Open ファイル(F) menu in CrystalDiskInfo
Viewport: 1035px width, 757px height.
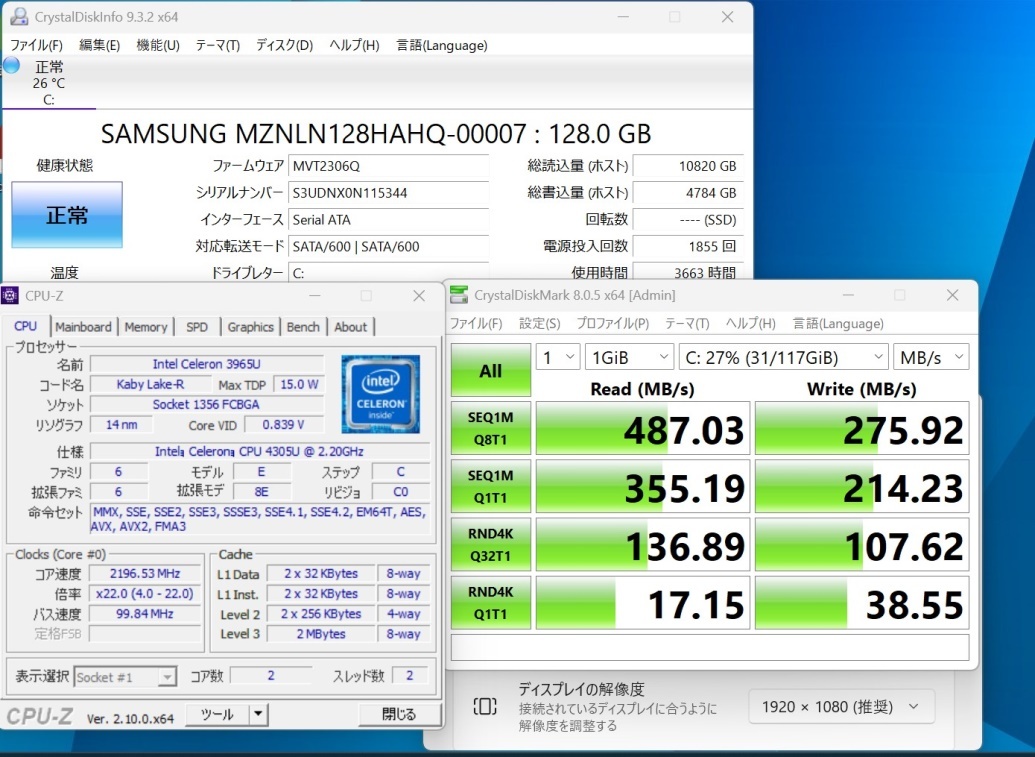[x=36, y=45]
